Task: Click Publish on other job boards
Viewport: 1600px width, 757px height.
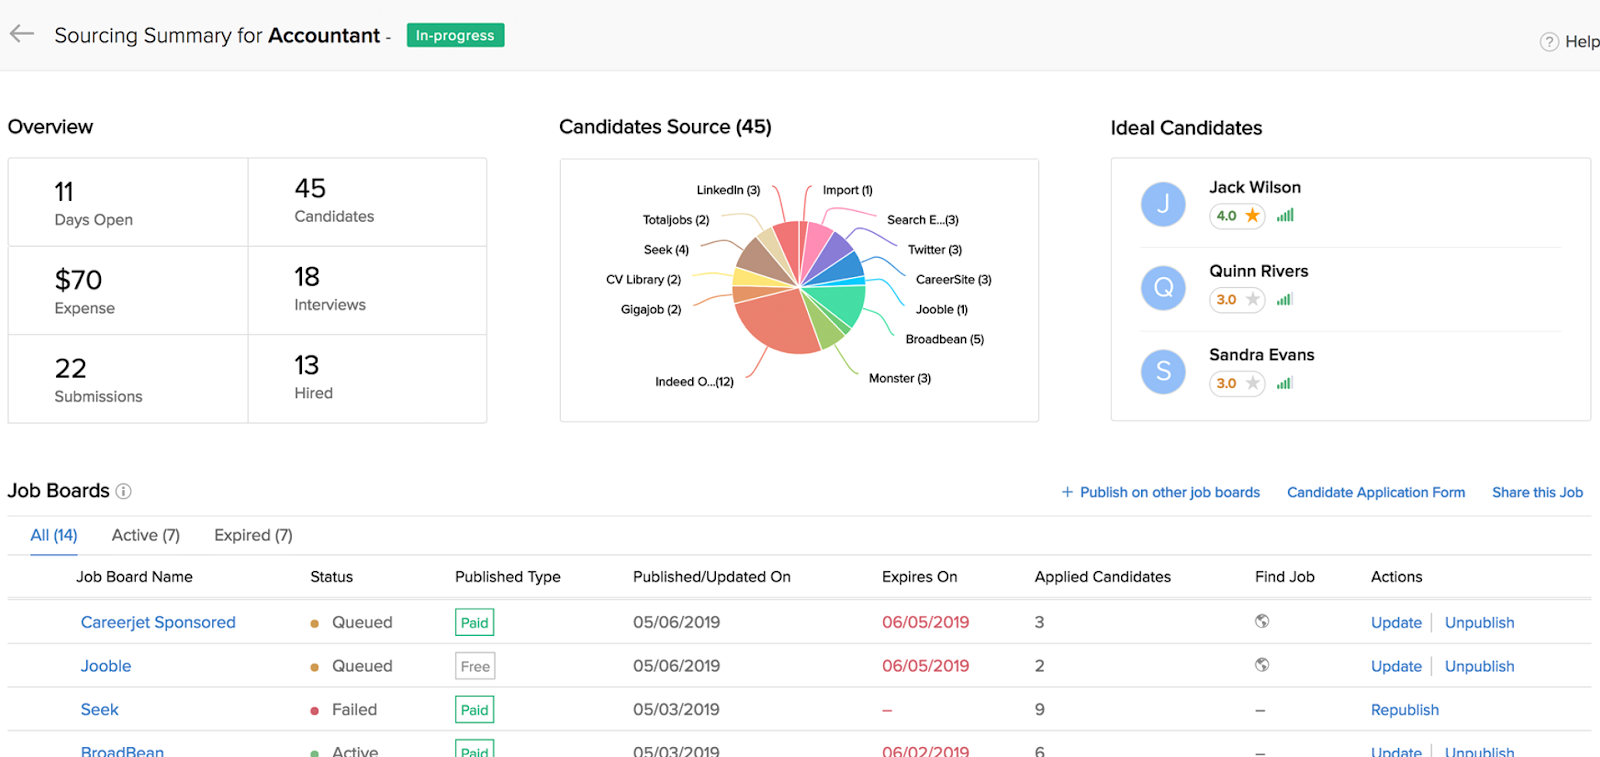Action: coord(1161,492)
